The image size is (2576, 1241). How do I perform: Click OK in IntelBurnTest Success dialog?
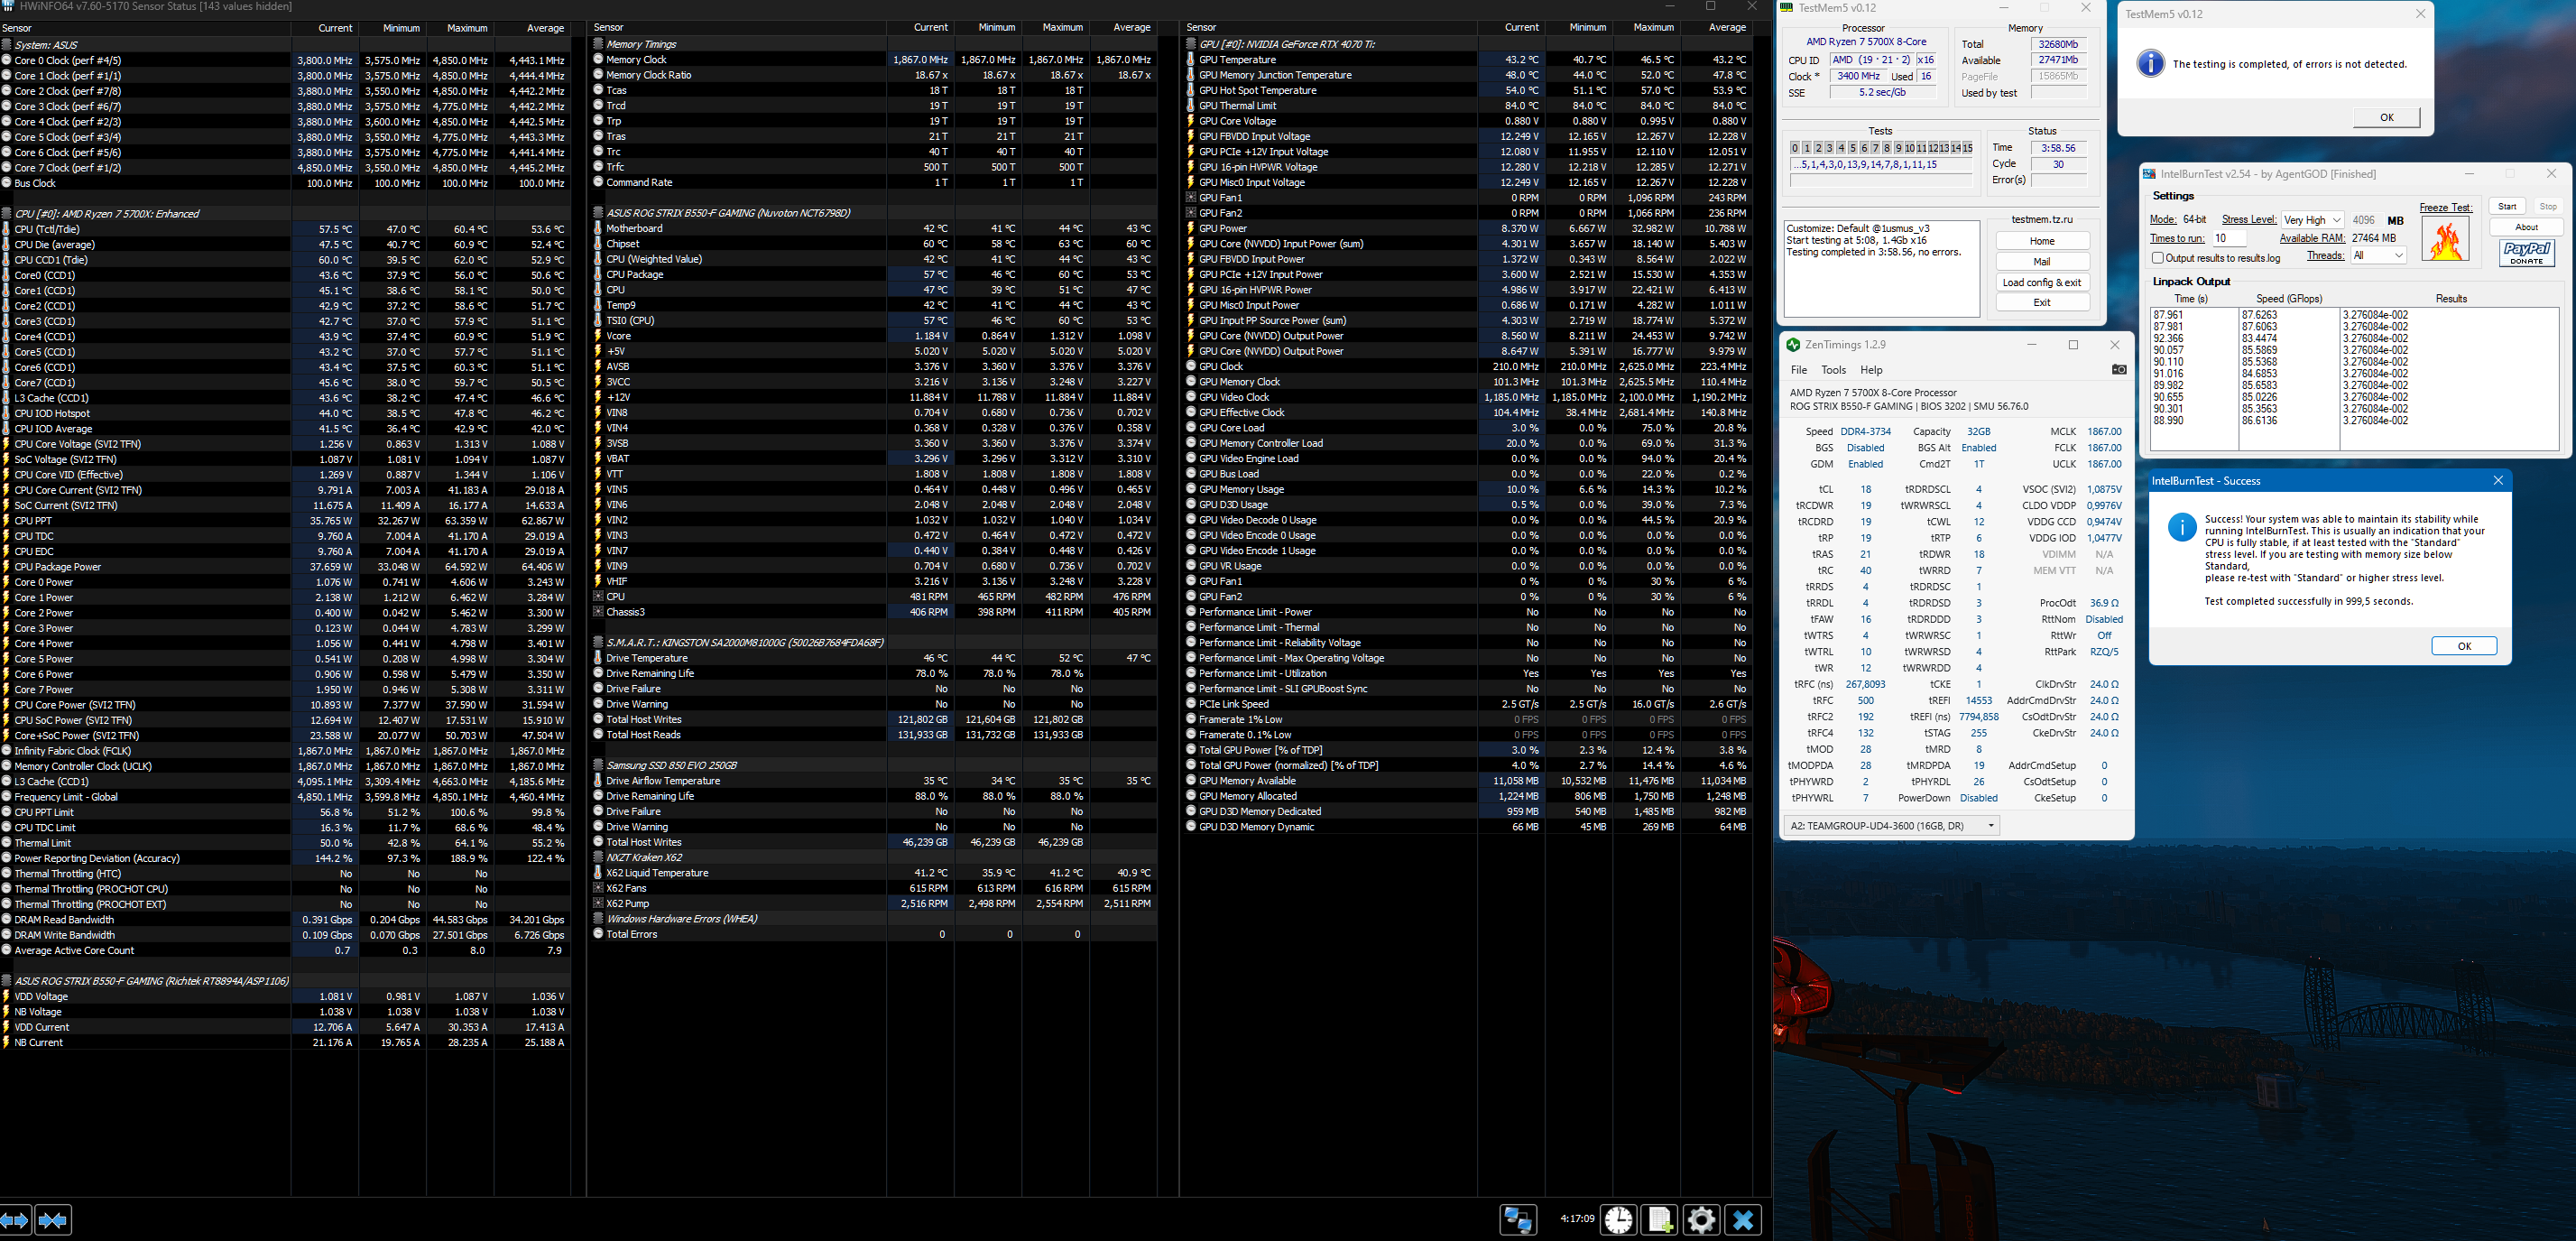click(x=2464, y=646)
